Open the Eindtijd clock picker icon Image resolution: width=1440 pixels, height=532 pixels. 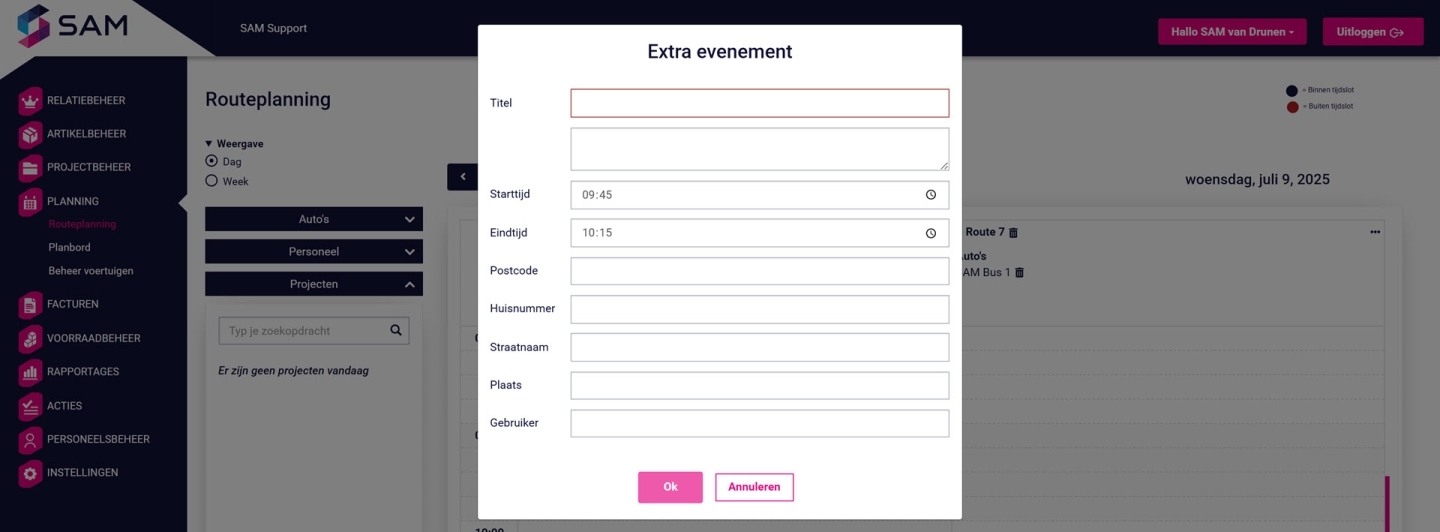pyautogui.click(x=931, y=233)
